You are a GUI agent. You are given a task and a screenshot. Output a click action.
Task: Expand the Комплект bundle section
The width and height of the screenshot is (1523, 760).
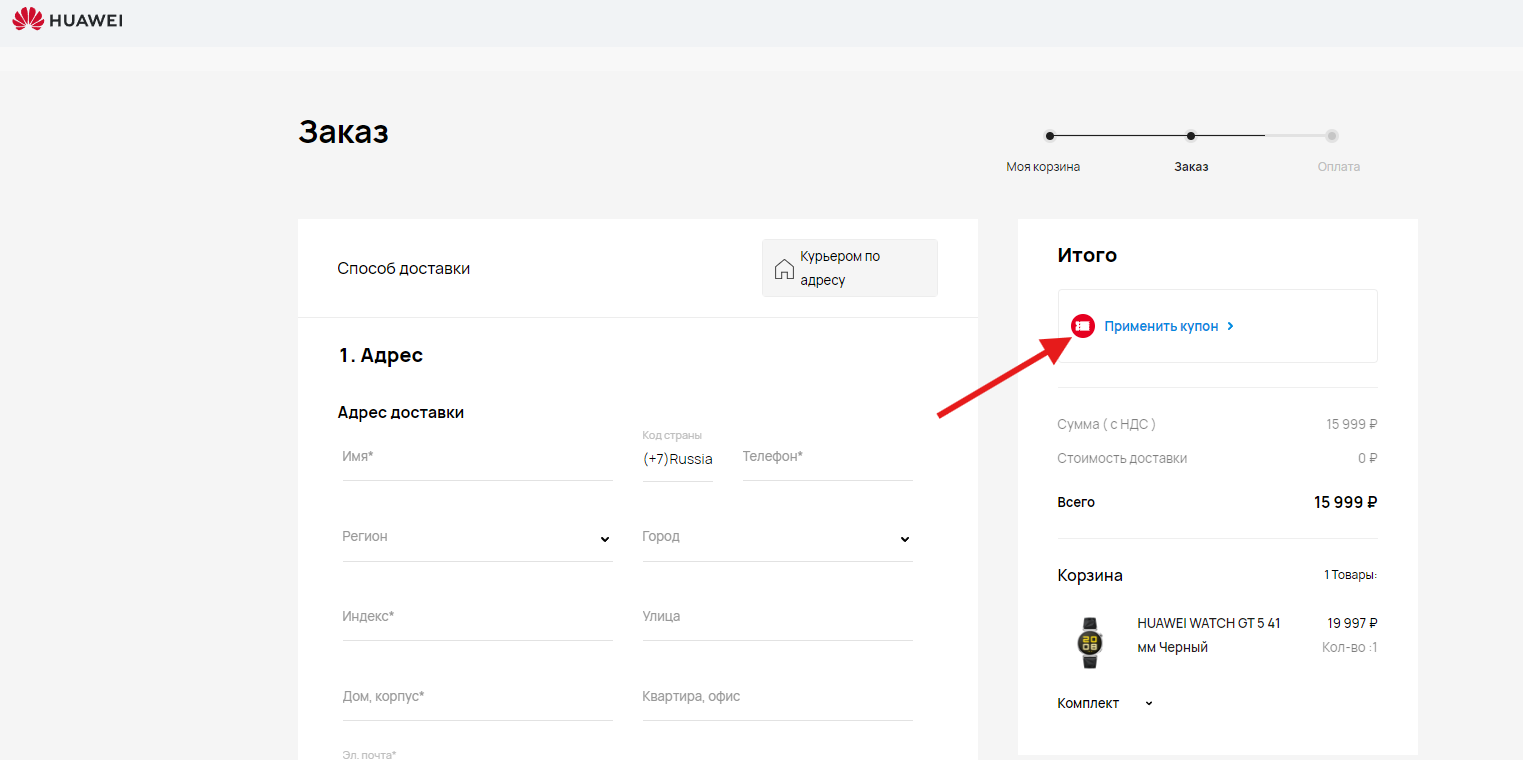[x=1105, y=703]
